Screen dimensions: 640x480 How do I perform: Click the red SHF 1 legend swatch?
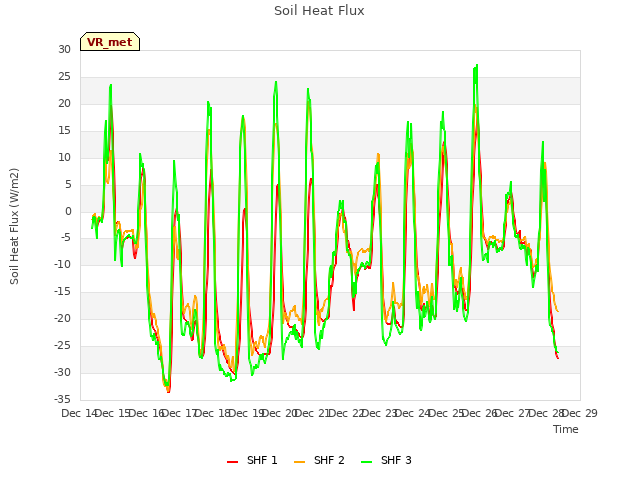(233, 461)
